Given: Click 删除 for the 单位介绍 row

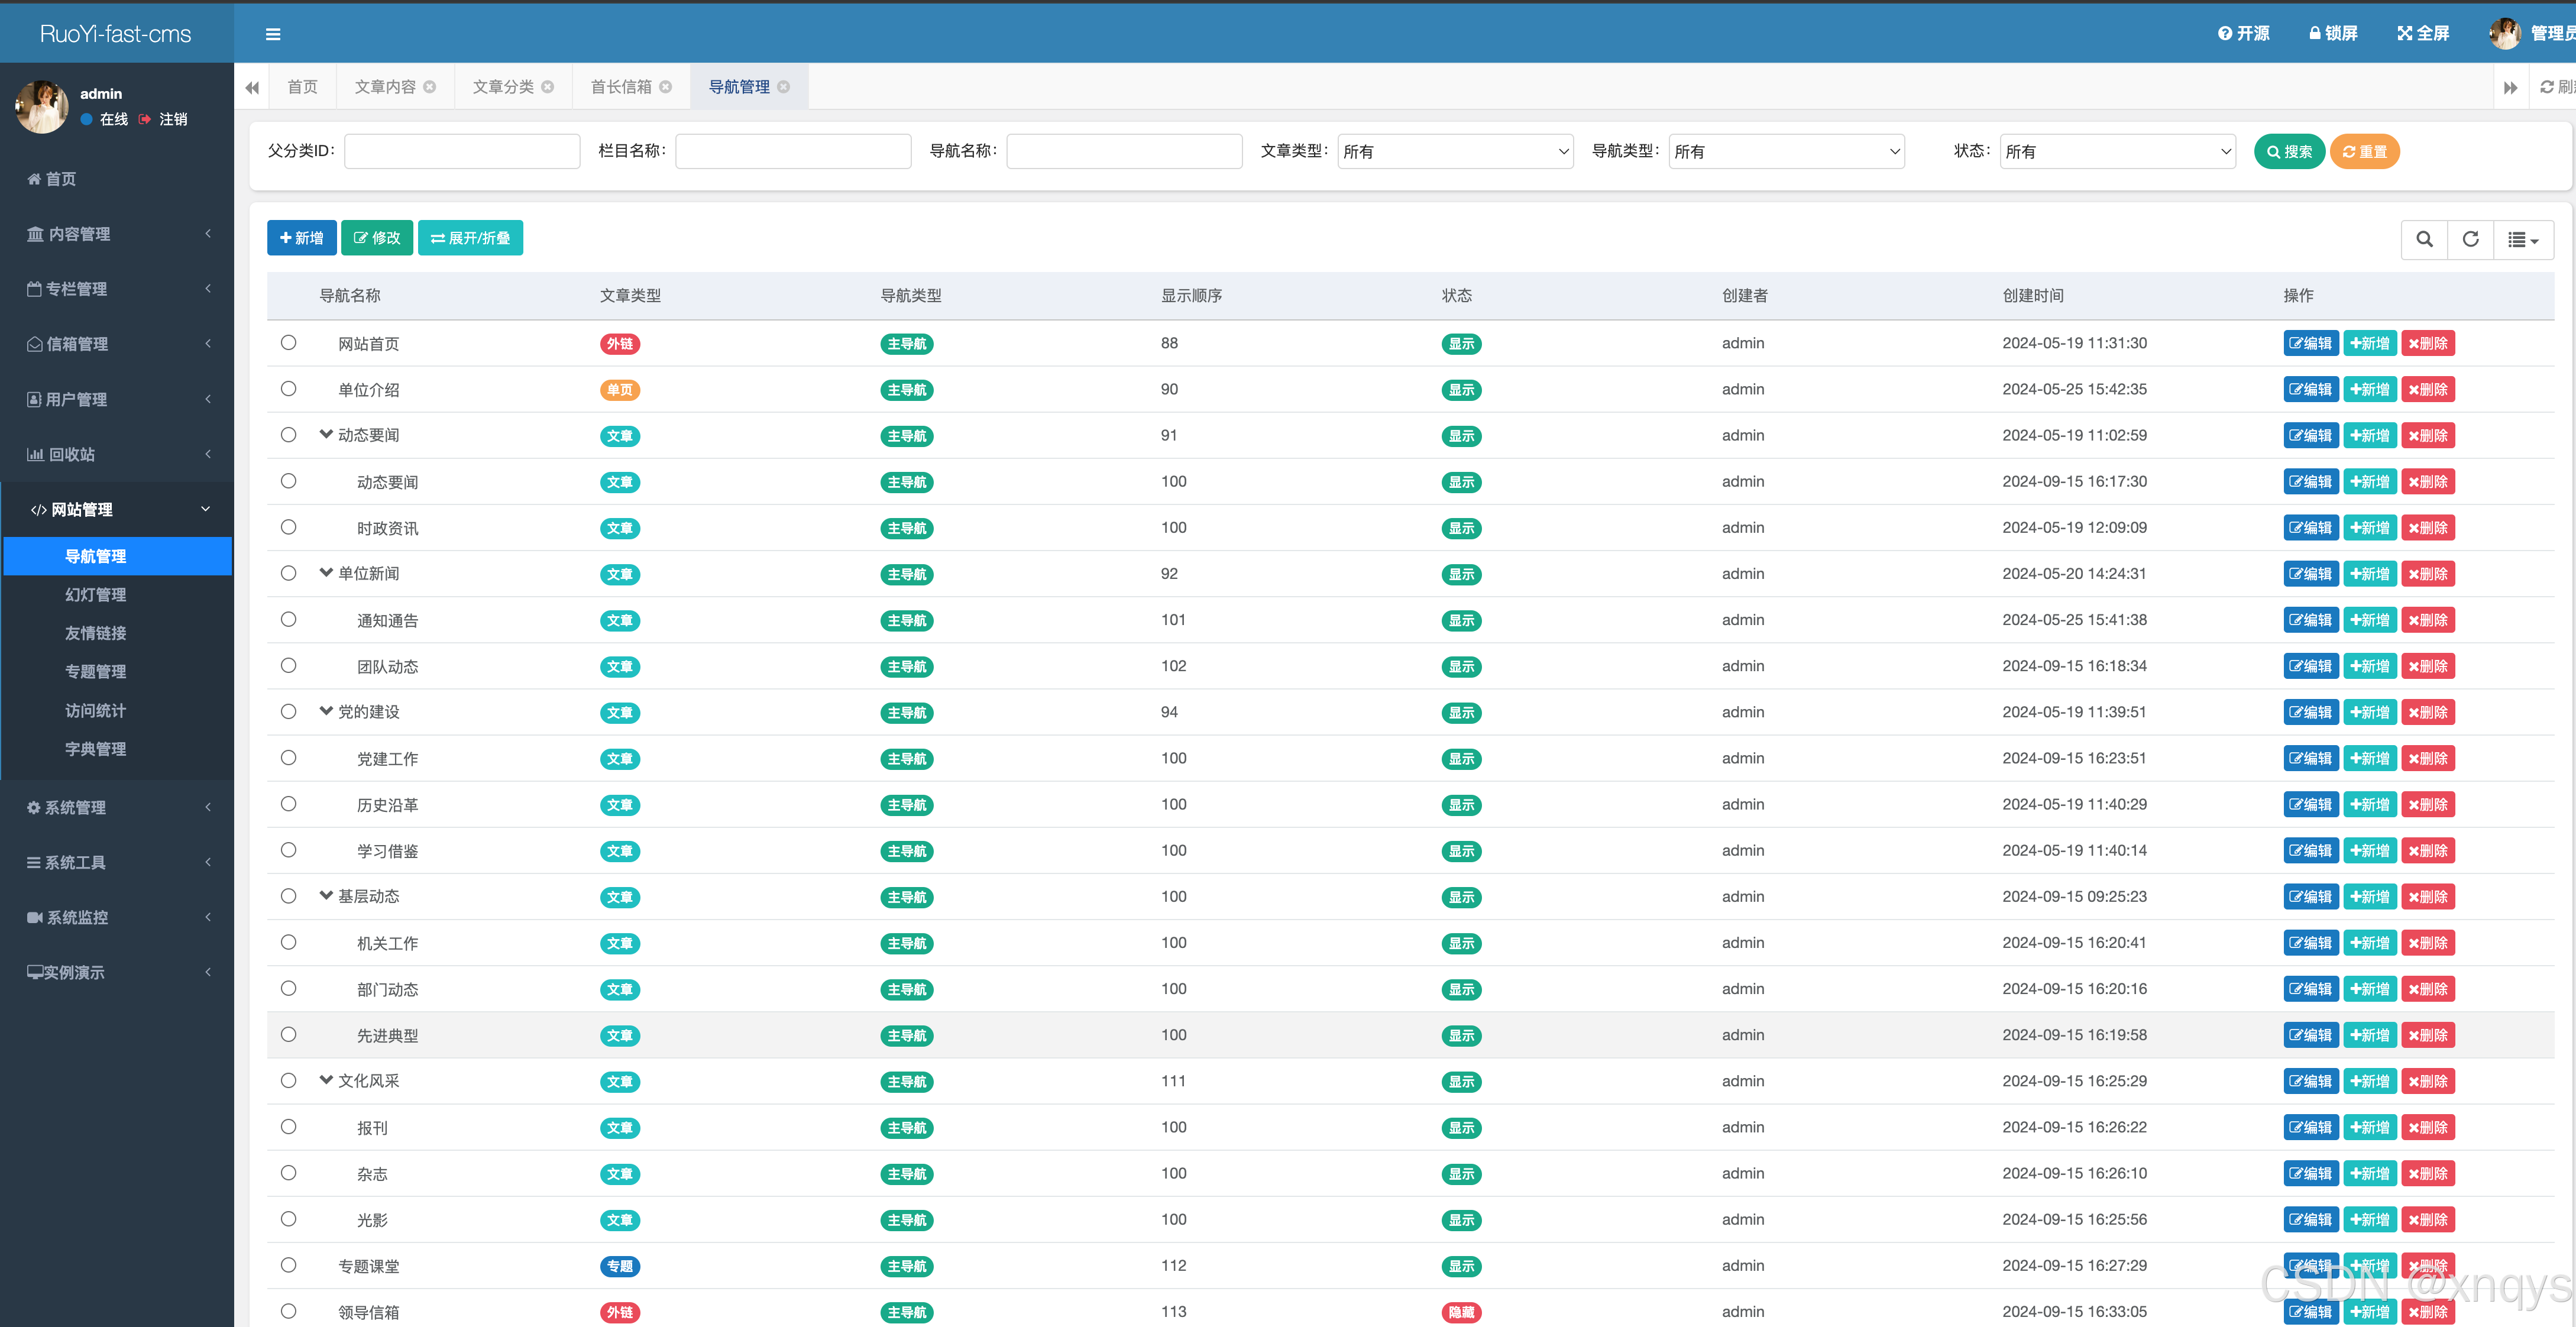Looking at the screenshot, I should [2428, 389].
